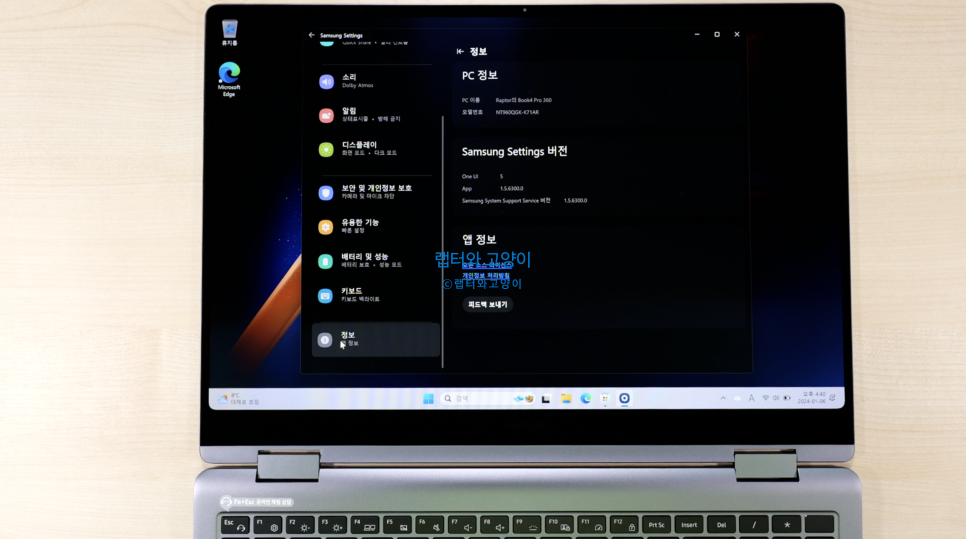This screenshot has height=539, width=966.
Task: Open the 알림 notifications settings
Action: 375,115
